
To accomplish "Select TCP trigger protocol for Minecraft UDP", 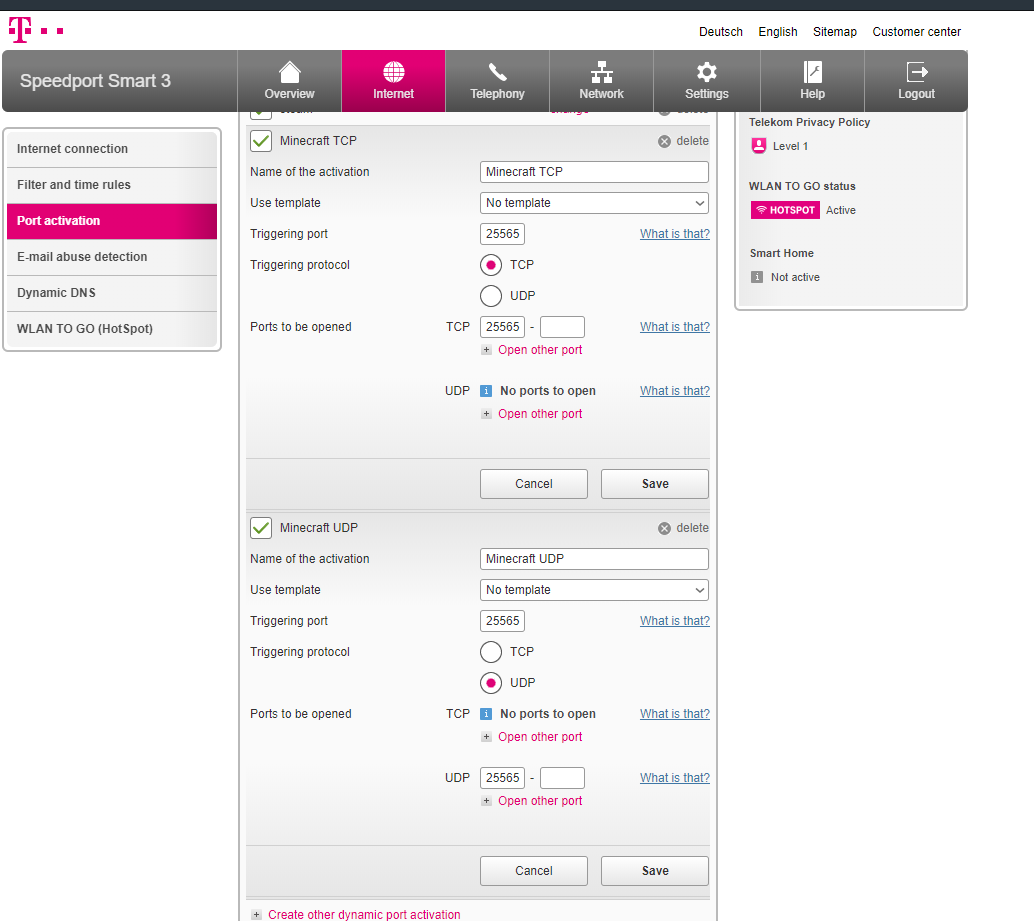I will (491, 652).
